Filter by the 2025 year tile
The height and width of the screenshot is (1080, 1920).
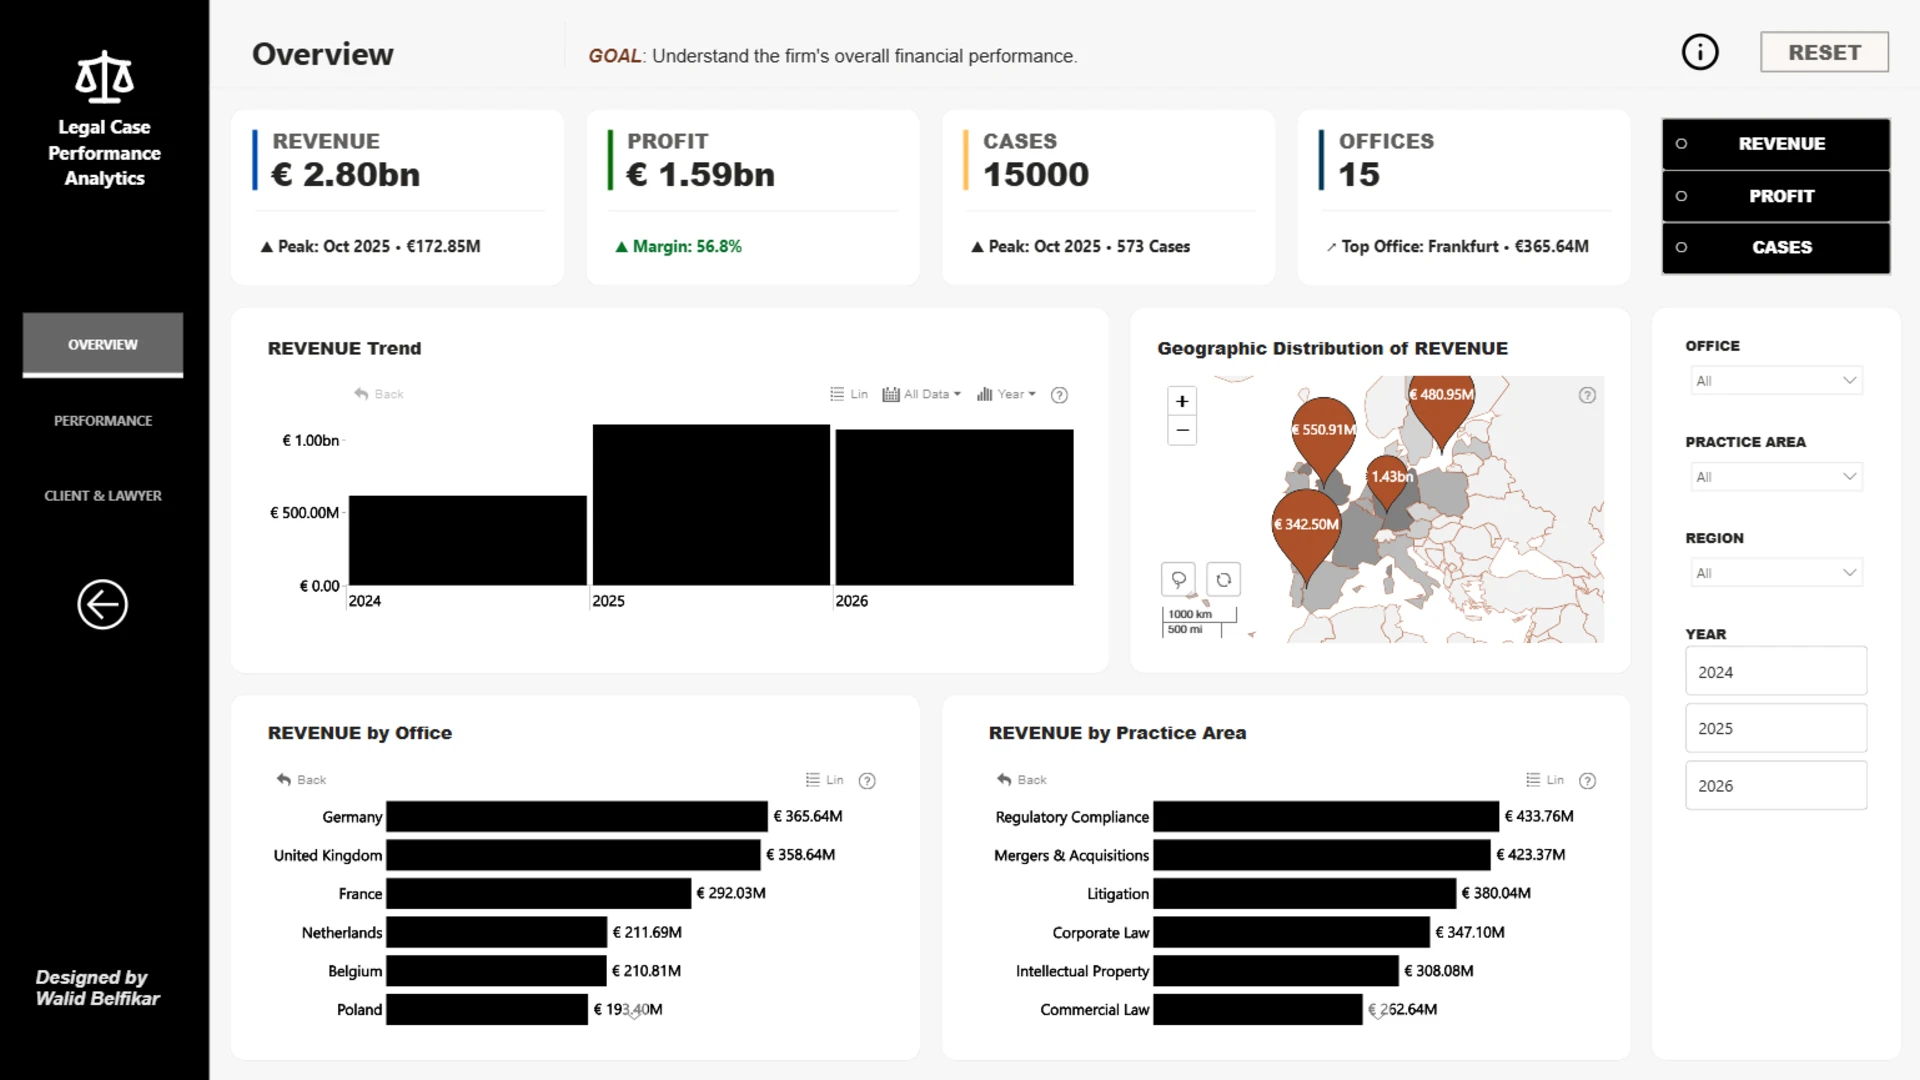[x=1775, y=728]
